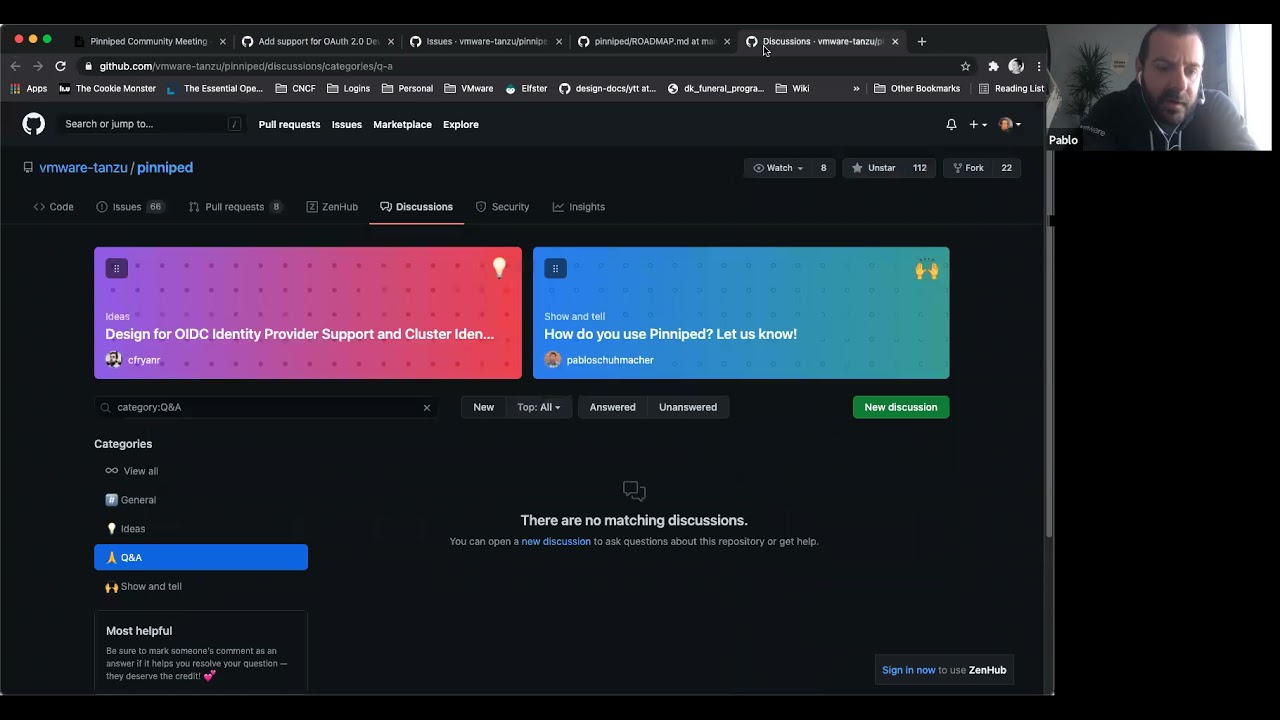Open the Pull requests repo tab
The image size is (1280, 720).
pos(235,207)
